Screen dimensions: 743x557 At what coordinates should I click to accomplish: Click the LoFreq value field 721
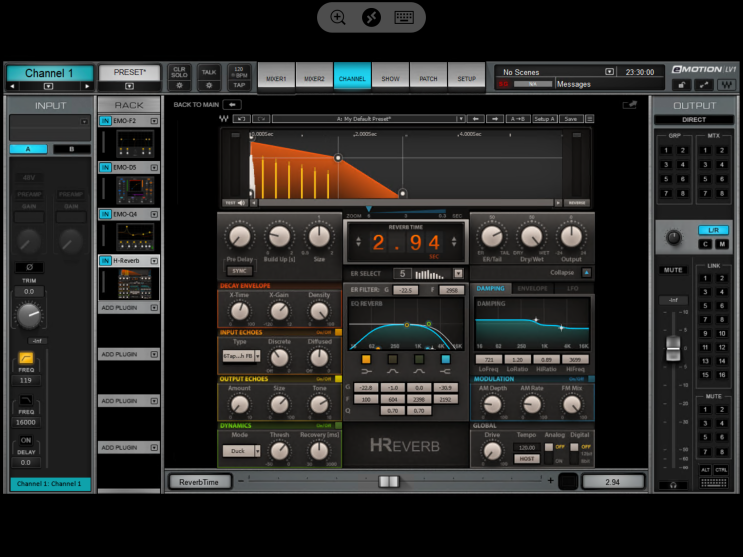point(489,359)
